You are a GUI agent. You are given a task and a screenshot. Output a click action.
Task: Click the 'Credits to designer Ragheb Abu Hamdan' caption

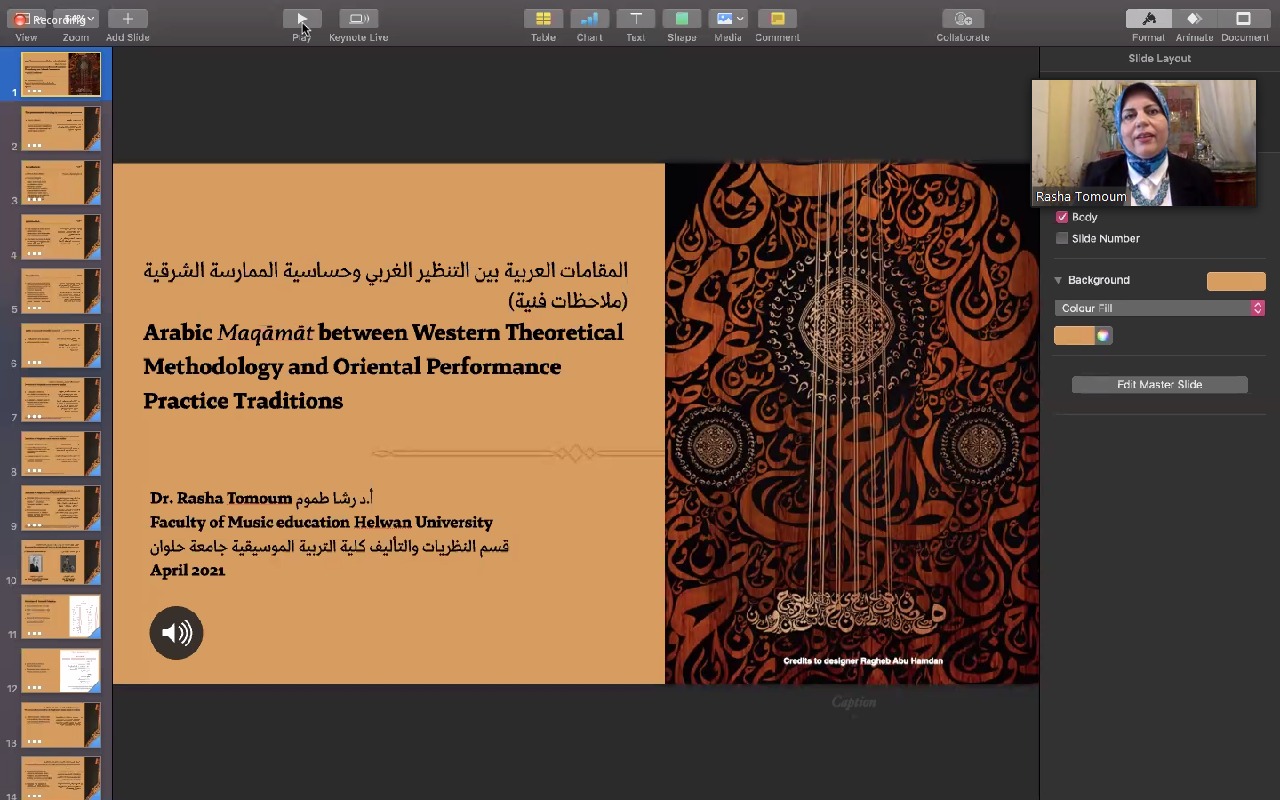coord(863,661)
